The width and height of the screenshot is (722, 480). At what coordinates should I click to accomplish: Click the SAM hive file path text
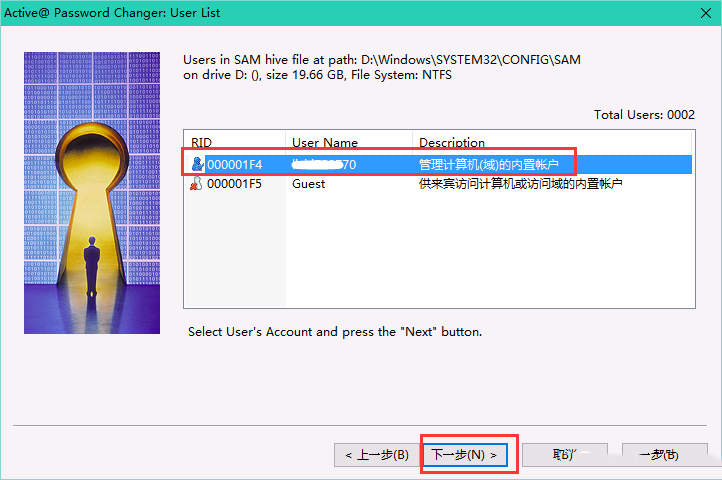click(x=382, y=59)
